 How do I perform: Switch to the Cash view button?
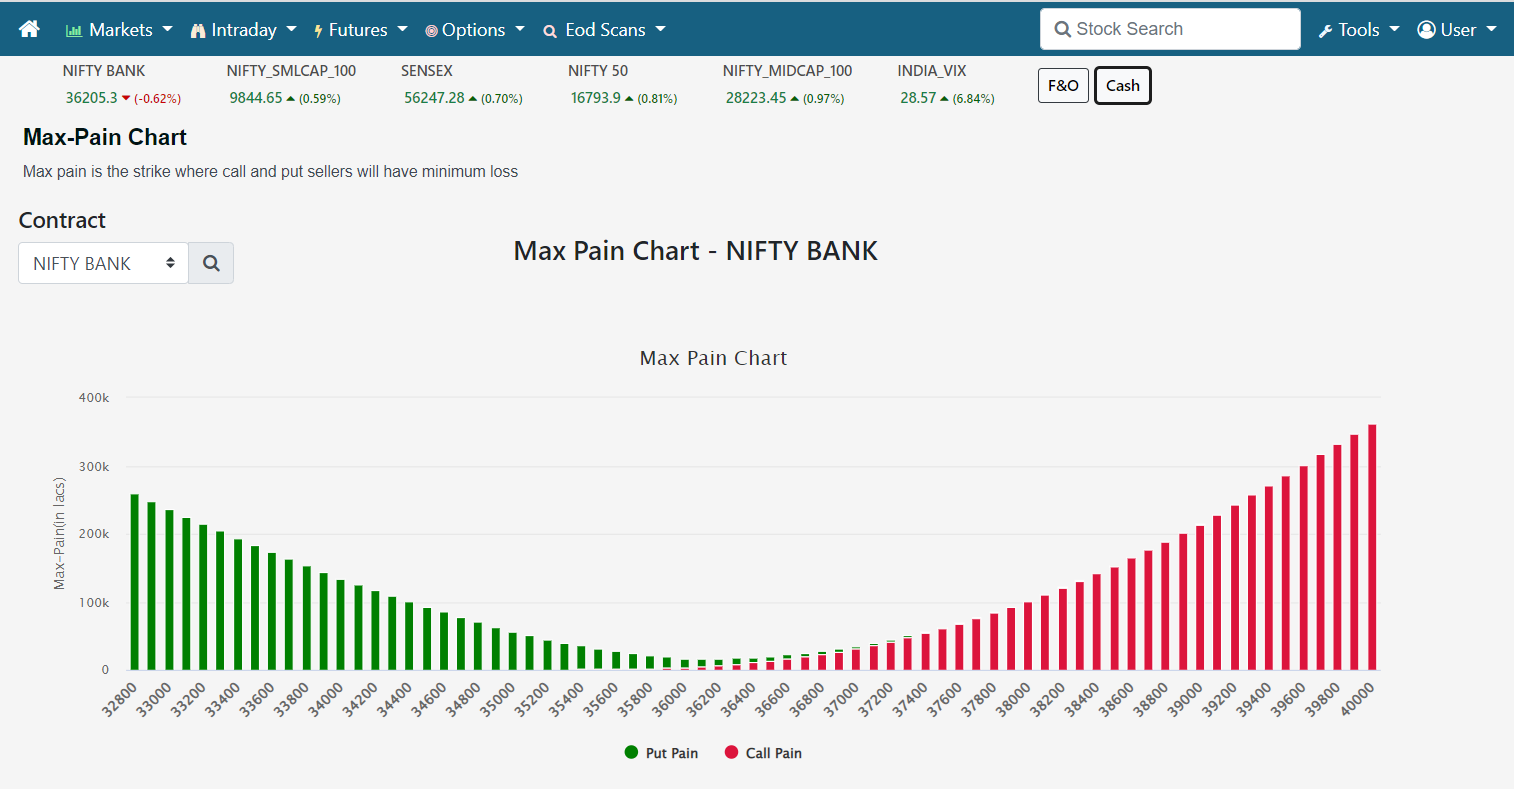[1123, 85]
